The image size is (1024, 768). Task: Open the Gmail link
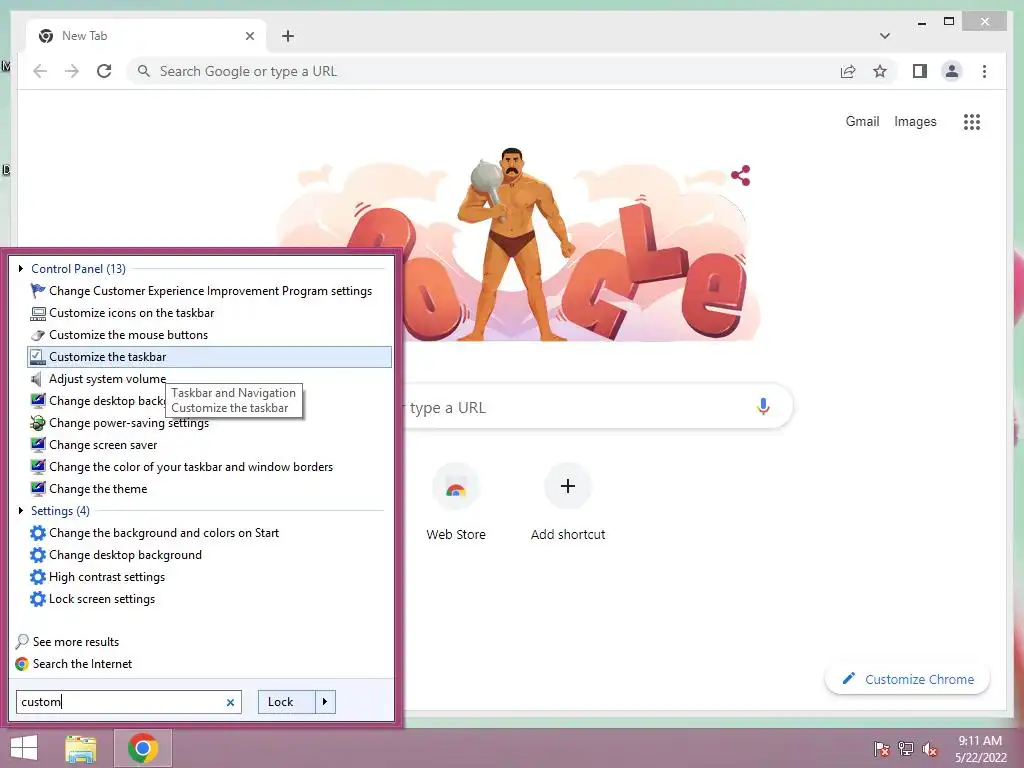coord(862,121)
